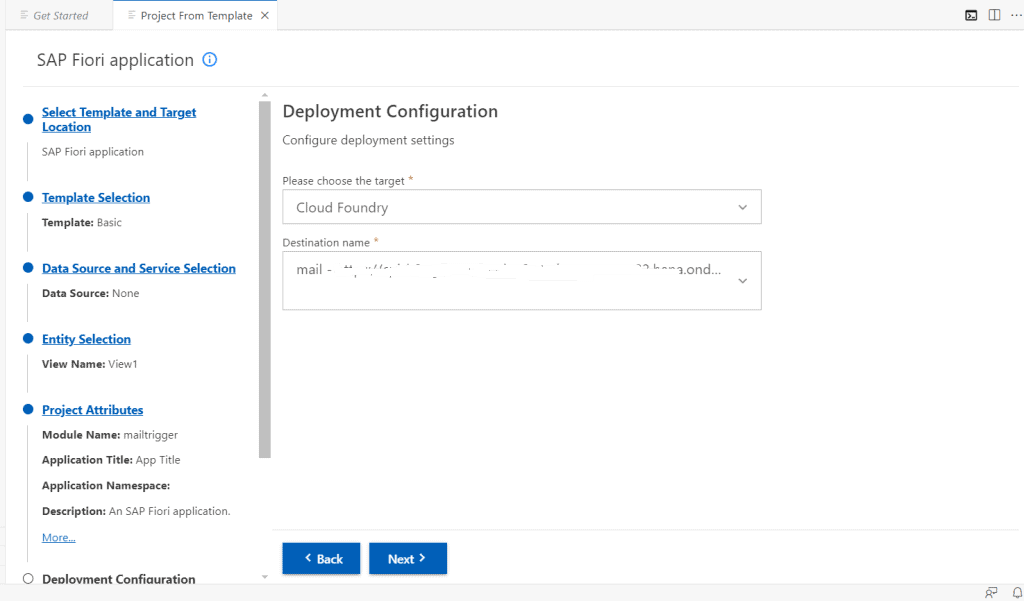The height and width of the screenshot is (601, 1024).
Task: Toggle the split editor layout icon
Action: [x=994, y=15]
